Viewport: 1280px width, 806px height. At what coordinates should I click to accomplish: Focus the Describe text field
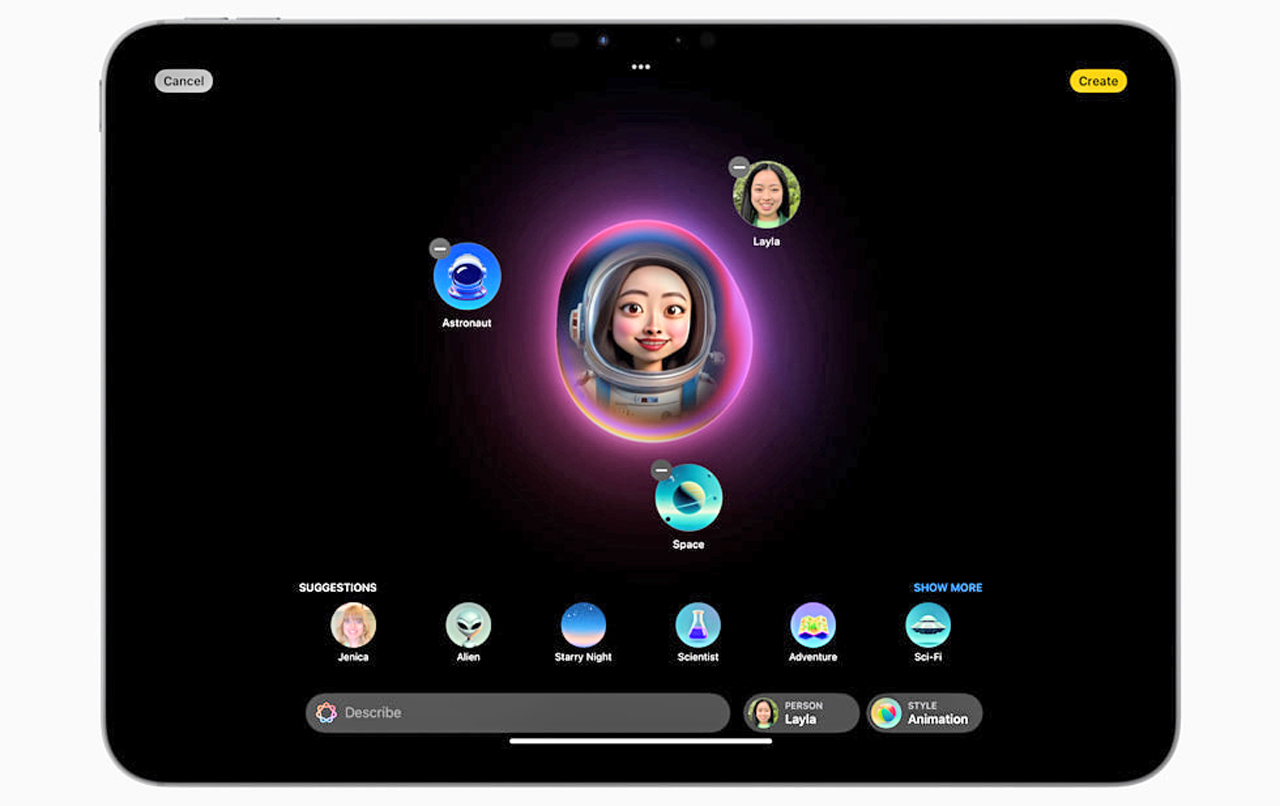518,713
